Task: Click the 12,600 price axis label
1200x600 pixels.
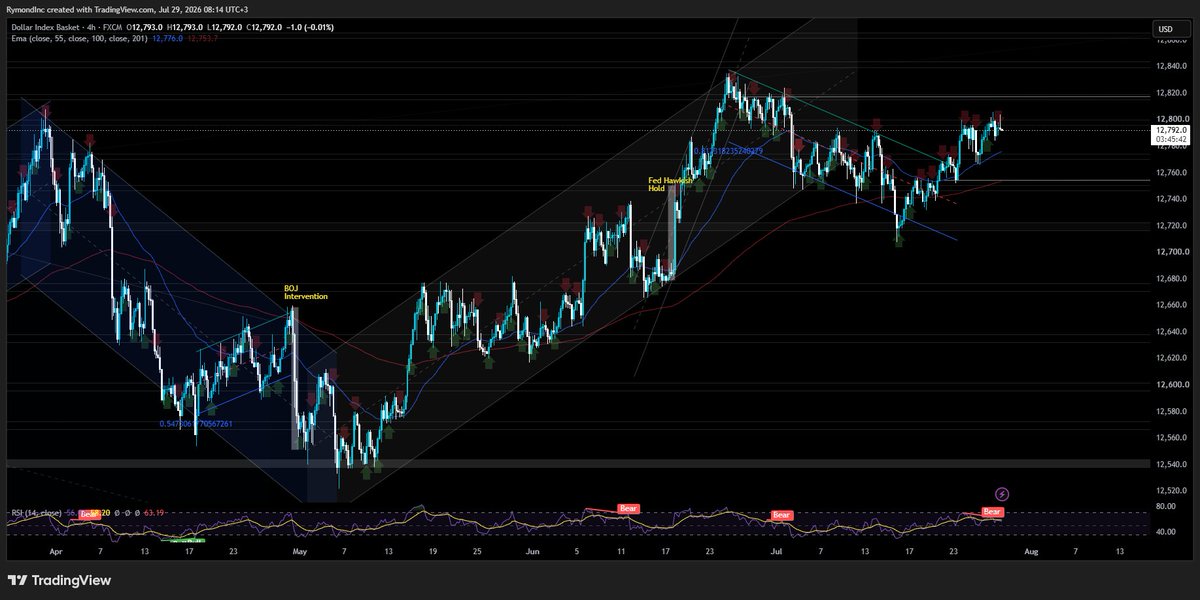Action: [1170, 384]
